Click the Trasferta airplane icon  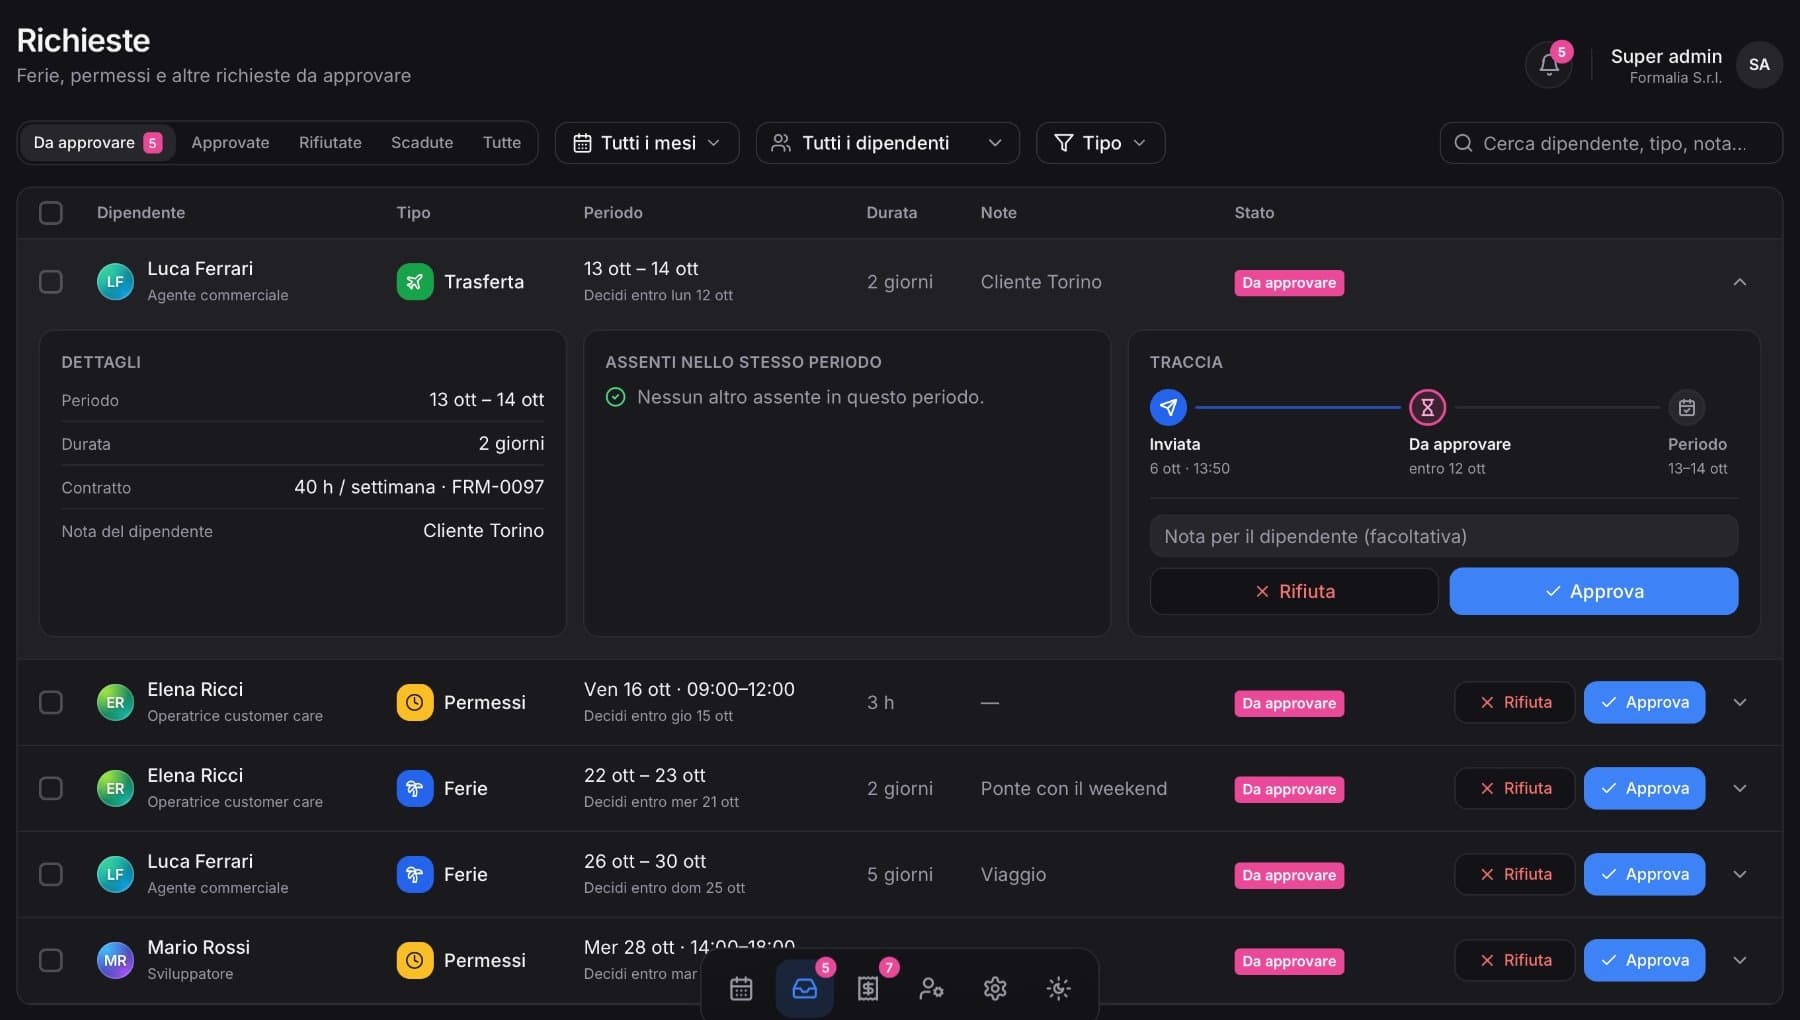pyautogui.click(x=415, y=282)
